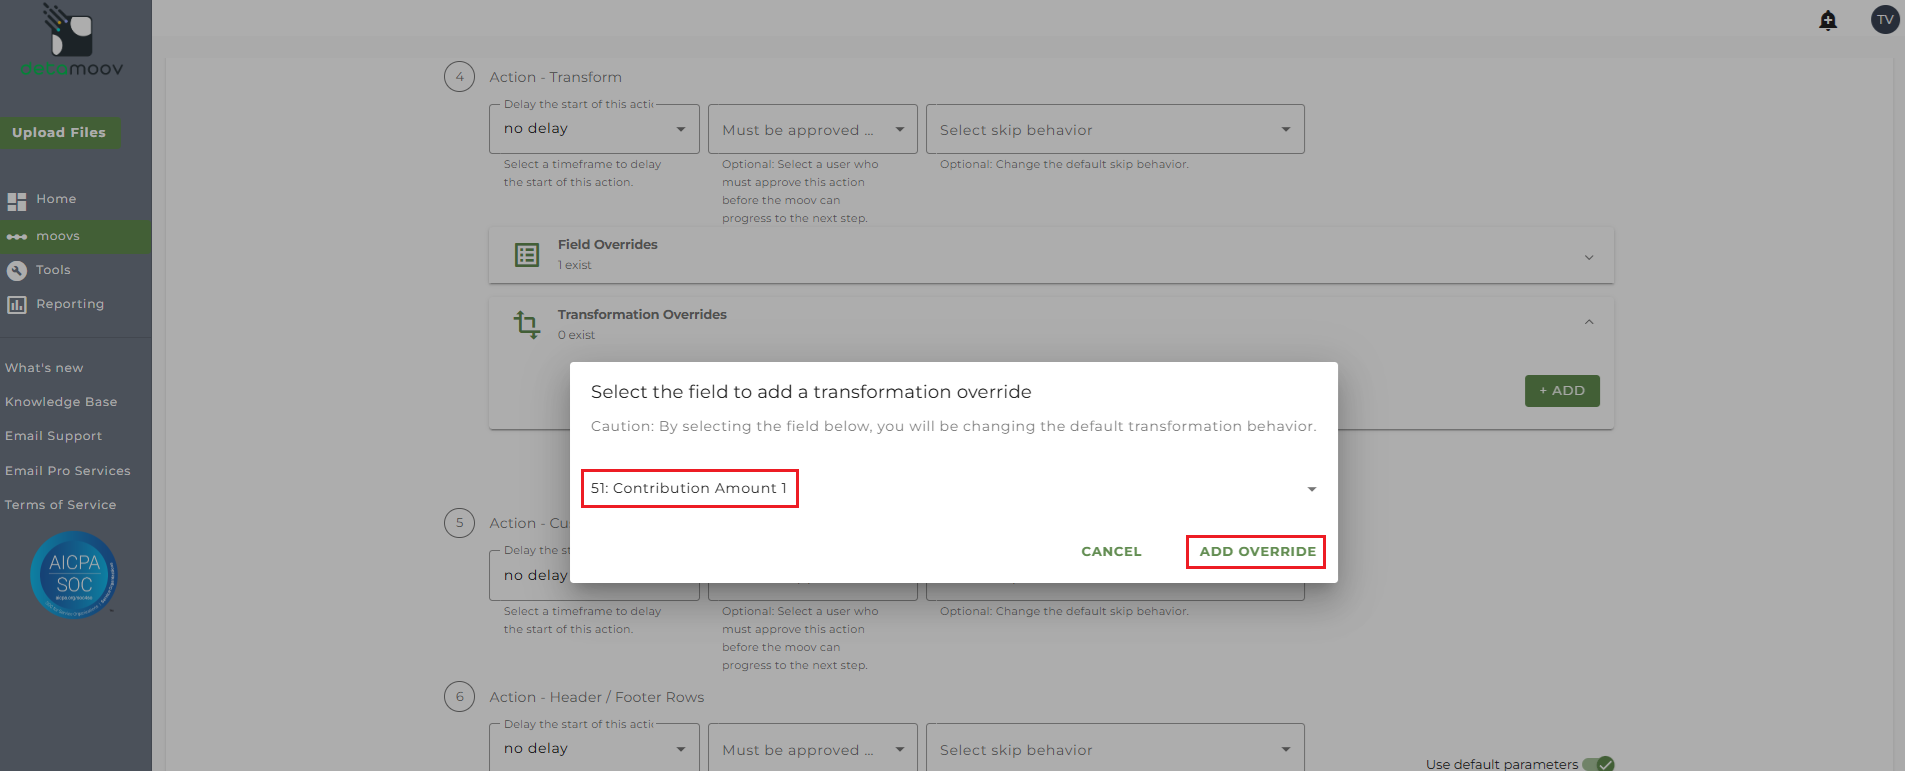Open notifications bell icon
The image size is (1905, 771).
point(1828,20)
